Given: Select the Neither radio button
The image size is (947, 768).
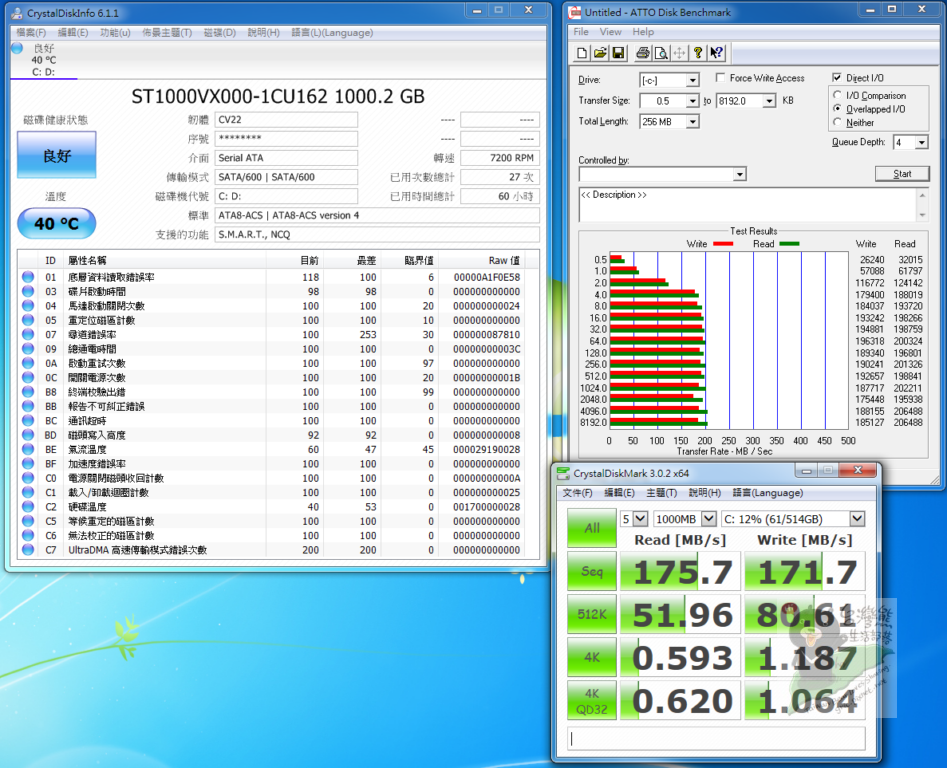Looking at the screenshot, I should click(x=837, y=123).
